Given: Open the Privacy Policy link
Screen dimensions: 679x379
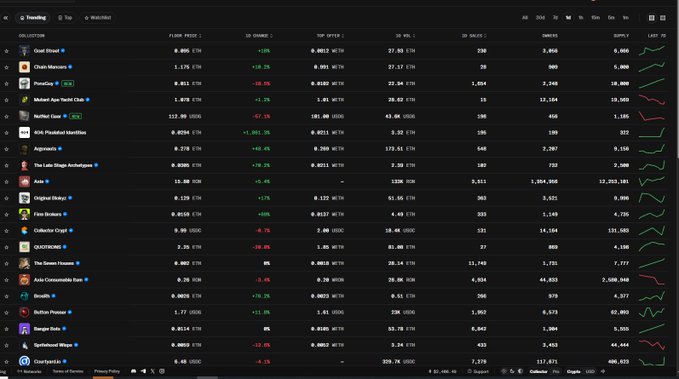Looking at the screenshot, I should 107,371.
